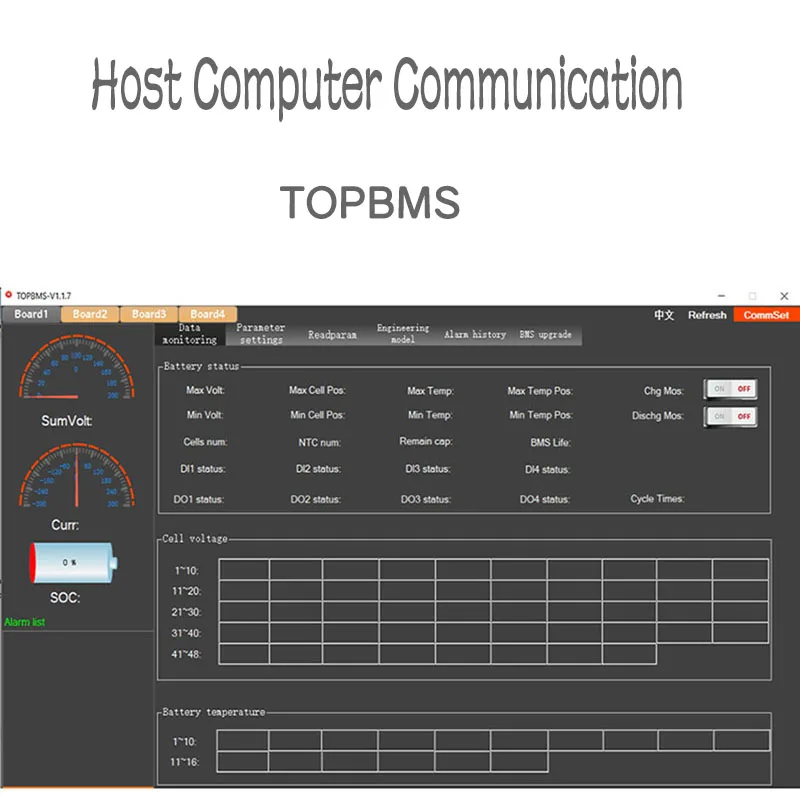Click the NTC num label
800x800 pixels.
(319, 442)
